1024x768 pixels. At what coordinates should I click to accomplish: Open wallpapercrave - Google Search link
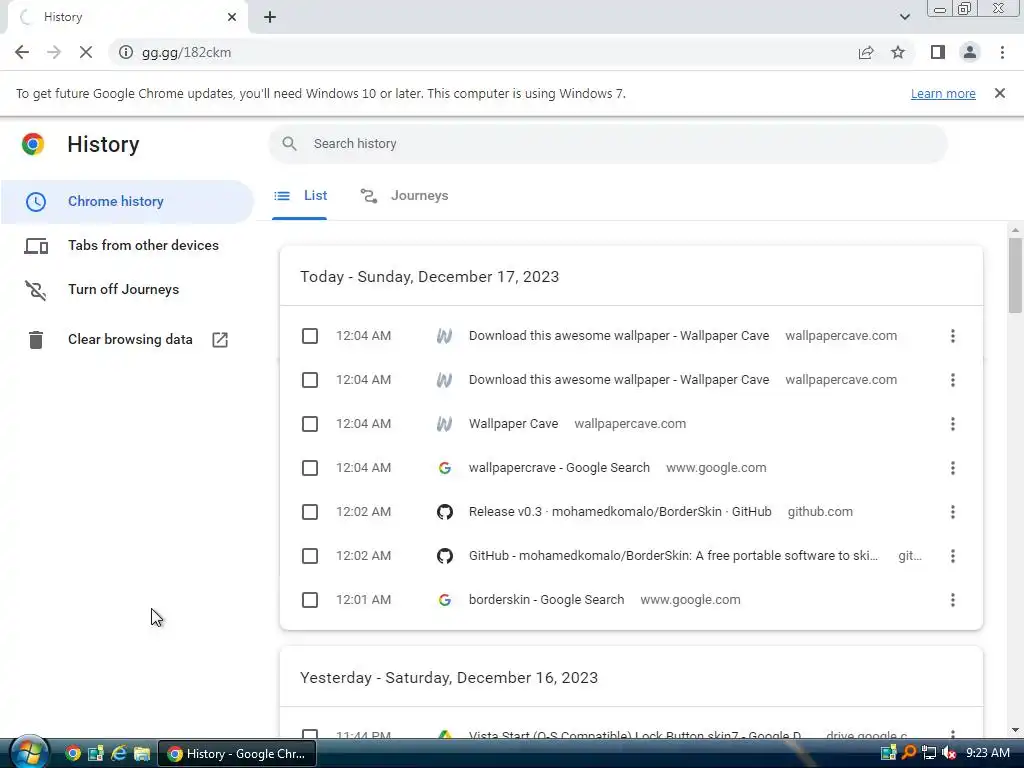pos(559,468)
